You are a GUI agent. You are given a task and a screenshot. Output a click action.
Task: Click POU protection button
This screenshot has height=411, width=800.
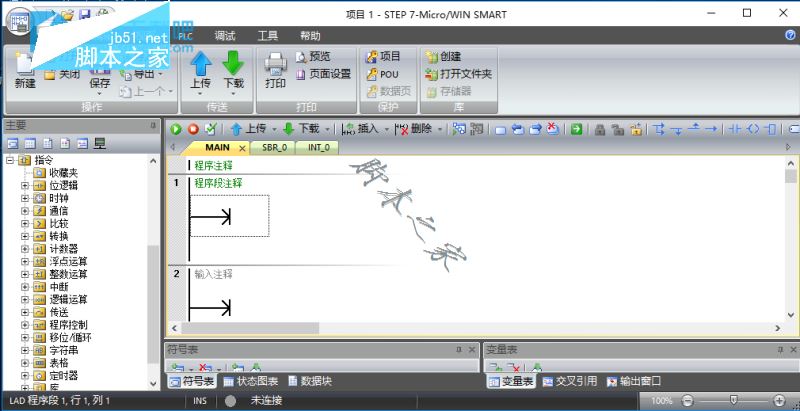pyautogui.click(x=382, y=74)
